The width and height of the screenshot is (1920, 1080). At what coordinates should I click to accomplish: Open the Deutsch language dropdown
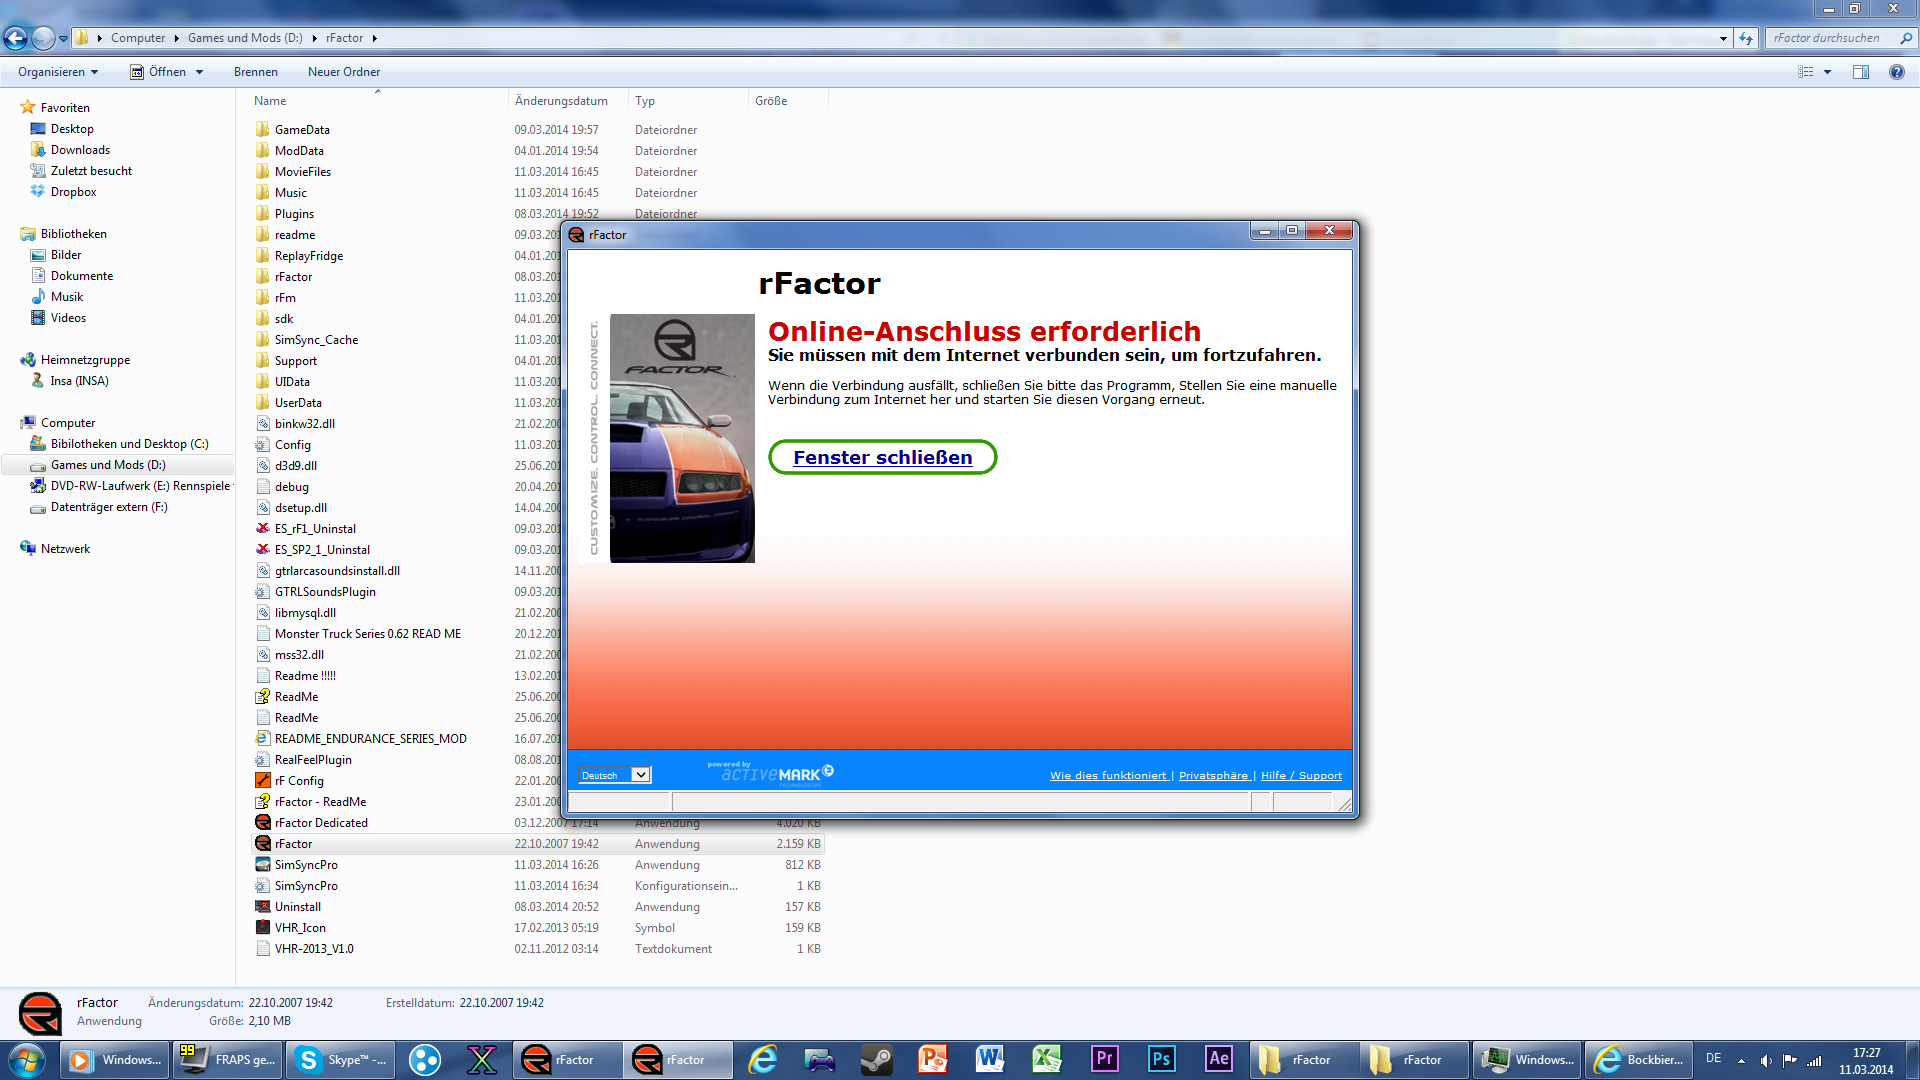641,775
